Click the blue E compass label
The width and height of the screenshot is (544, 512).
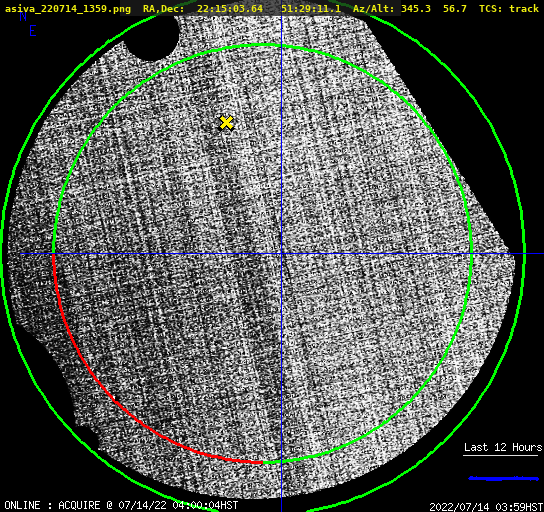click(33, 32)
